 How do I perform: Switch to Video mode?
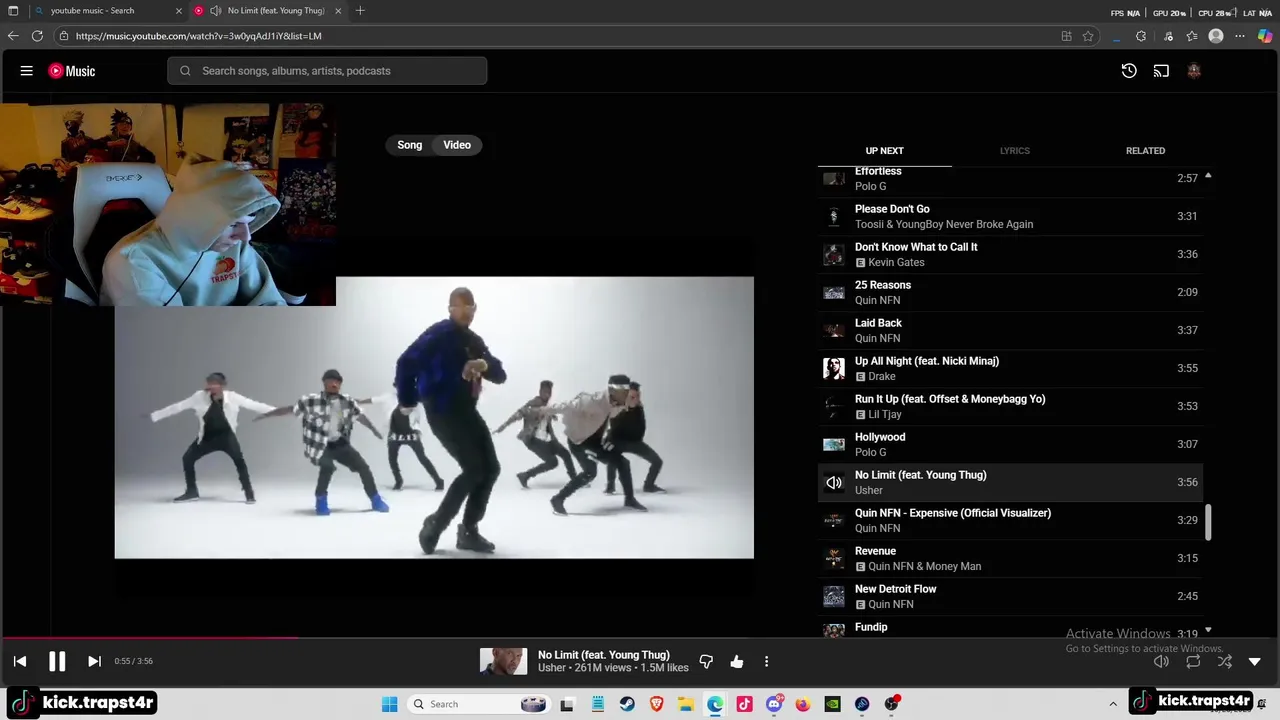point(457,145)
